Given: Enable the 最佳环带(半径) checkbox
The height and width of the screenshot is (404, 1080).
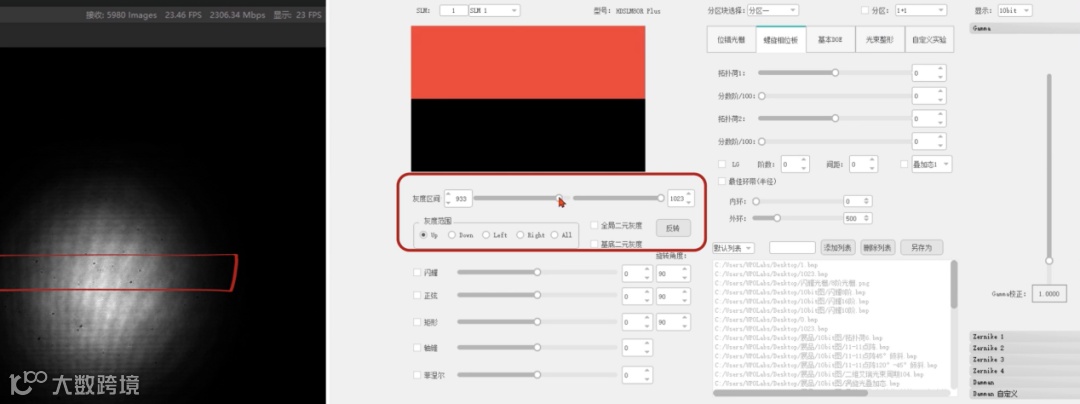Looking at the screenshot, I should coord(722,181).
